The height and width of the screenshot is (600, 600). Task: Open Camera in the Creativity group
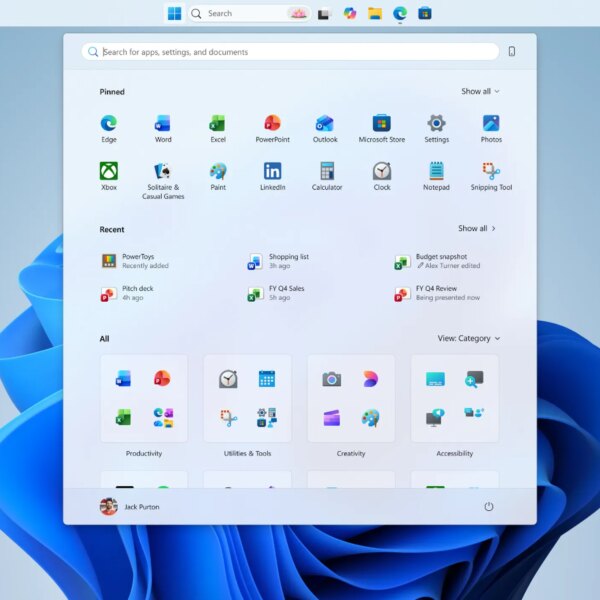tap(331, 379)
